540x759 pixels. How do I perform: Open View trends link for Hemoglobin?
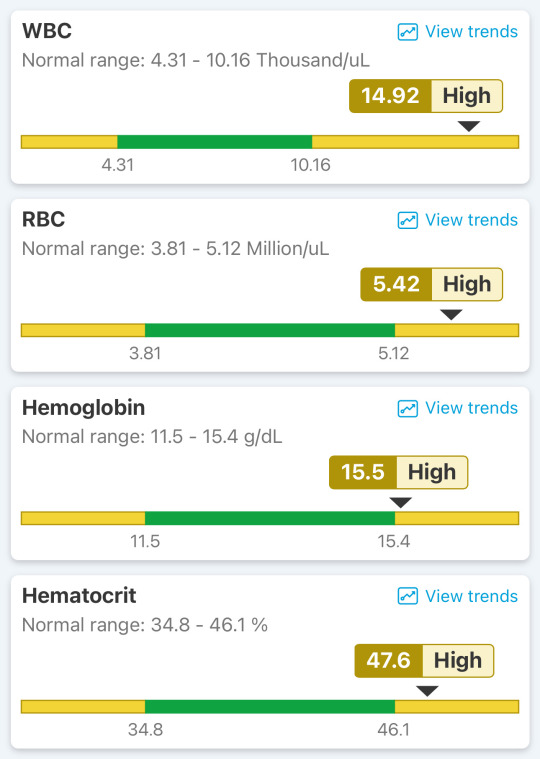[x=471, y=408]
